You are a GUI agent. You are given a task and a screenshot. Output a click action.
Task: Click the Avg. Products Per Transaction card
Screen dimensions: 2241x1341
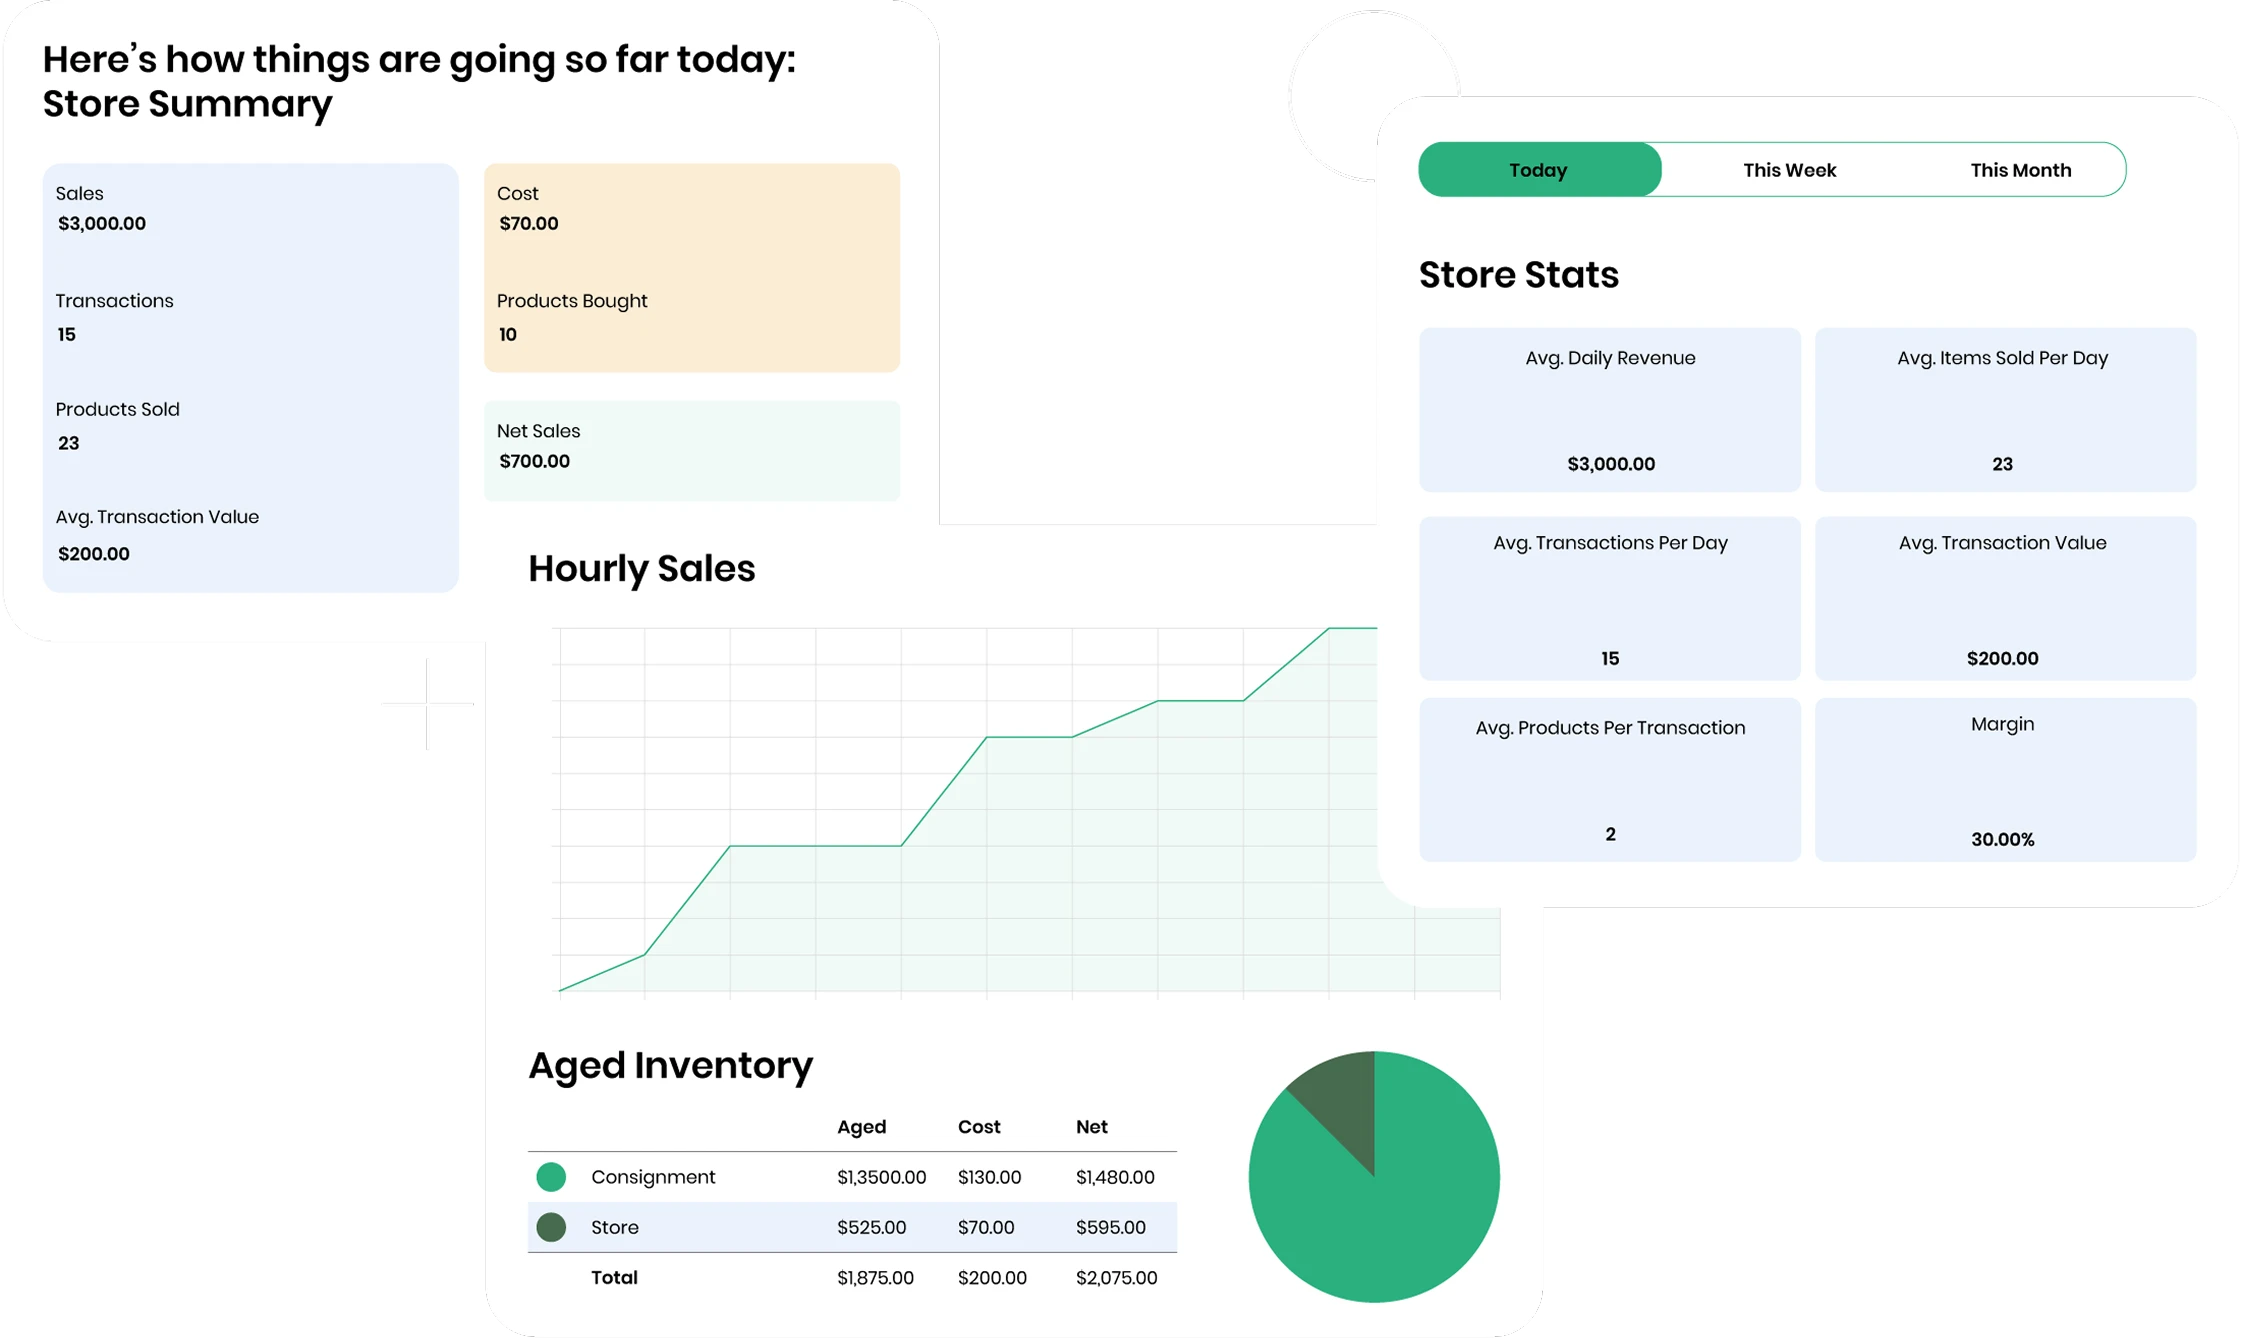(x=1610, y=780)
